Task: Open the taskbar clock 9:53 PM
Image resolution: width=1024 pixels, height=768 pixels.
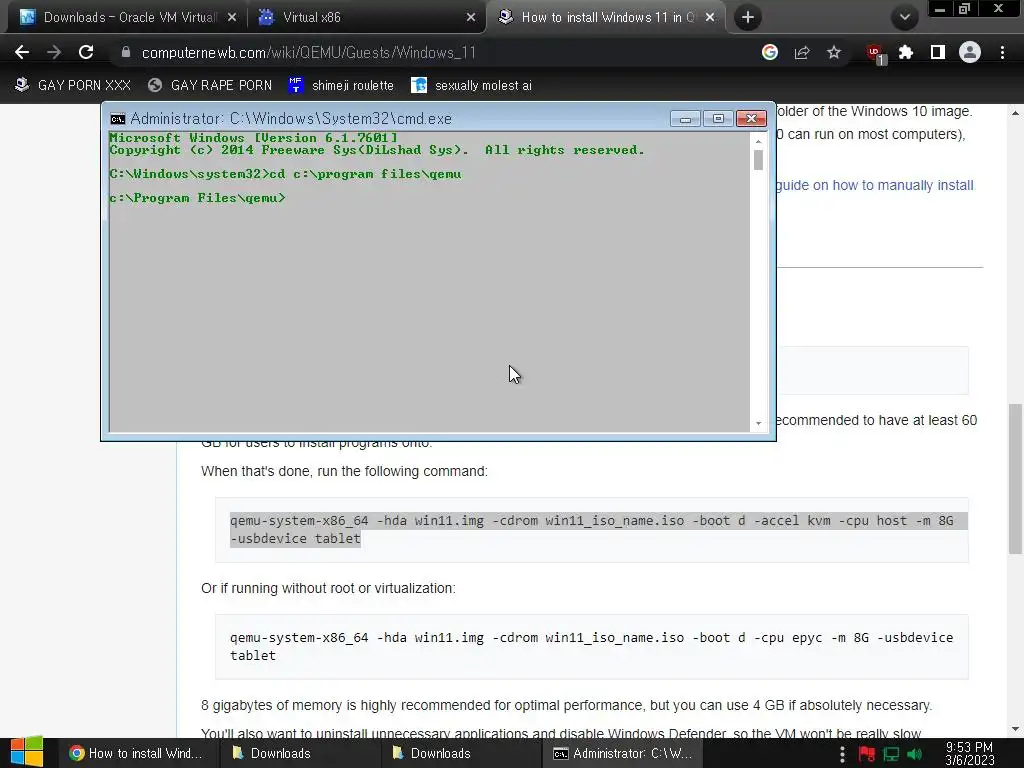Action: click(969, 754)
